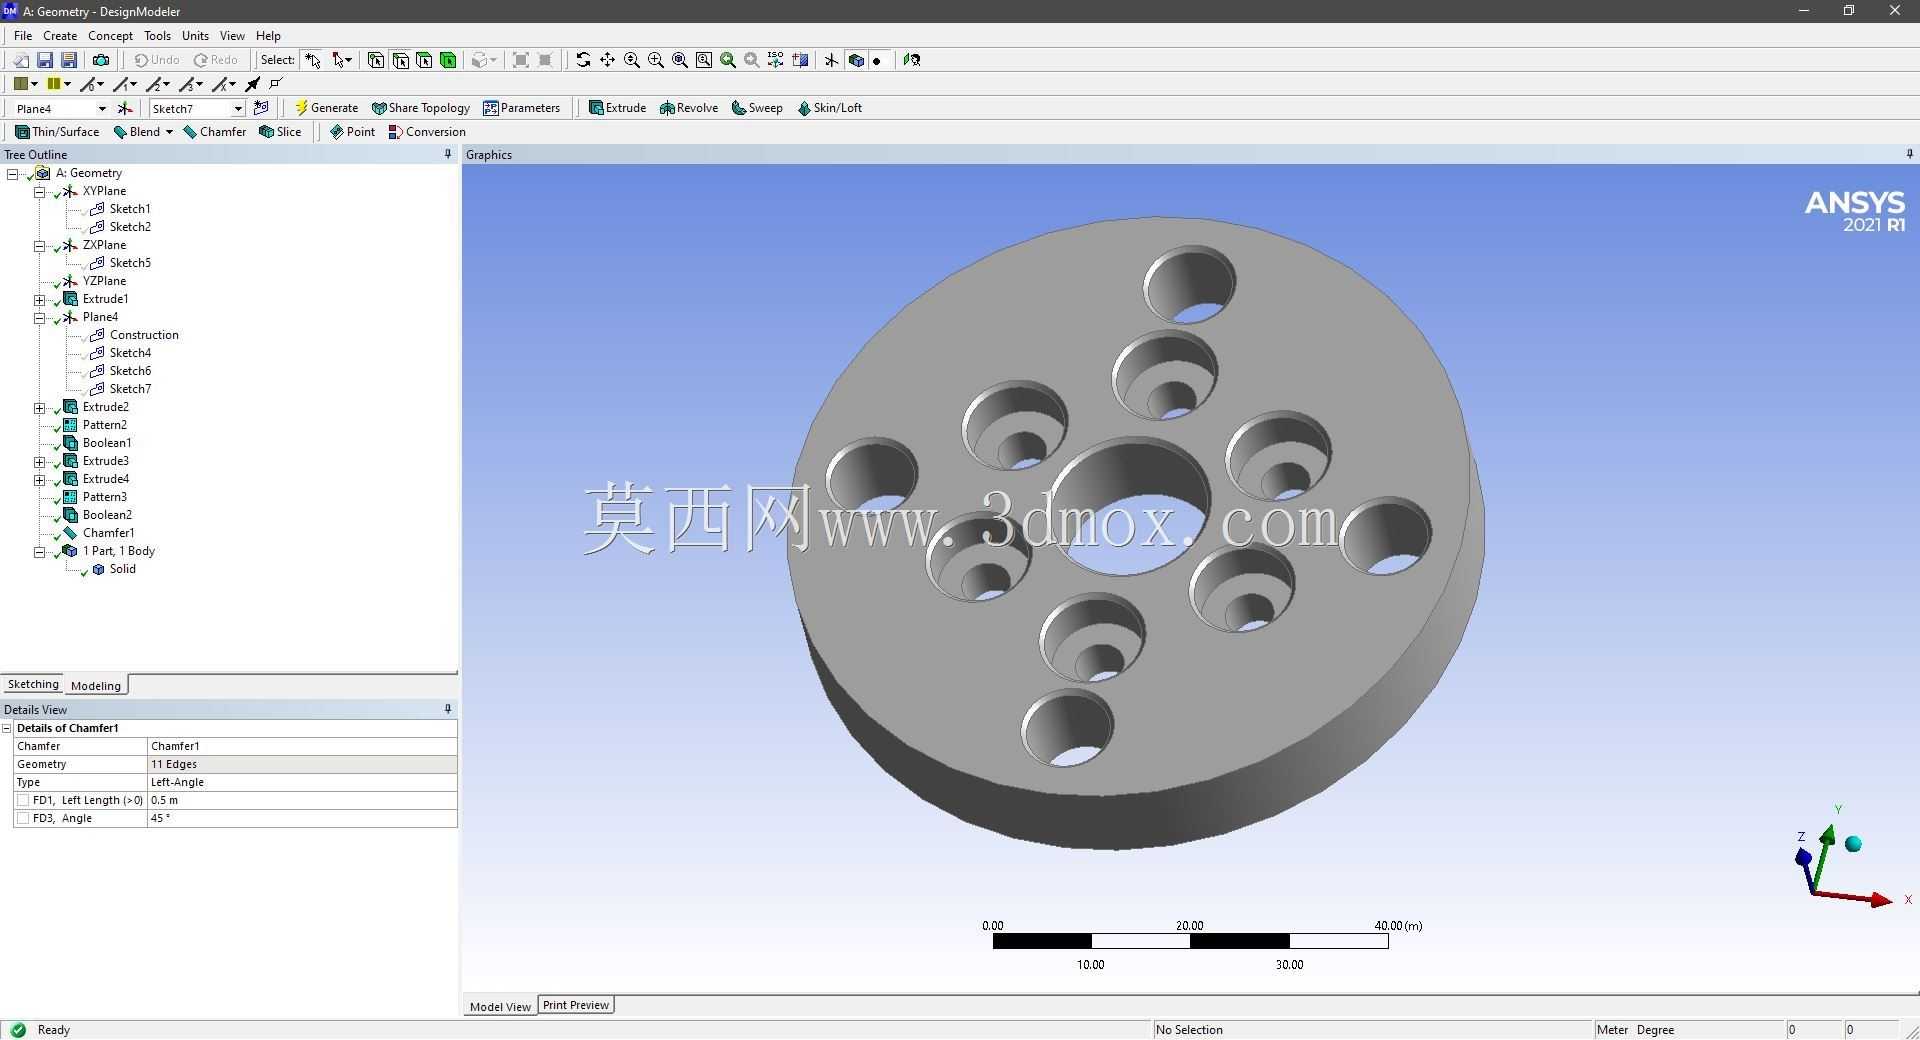Click the FD1 value field 0.5 m
This screenshot has width=1920, height=1040.
(x=302, y=800)
